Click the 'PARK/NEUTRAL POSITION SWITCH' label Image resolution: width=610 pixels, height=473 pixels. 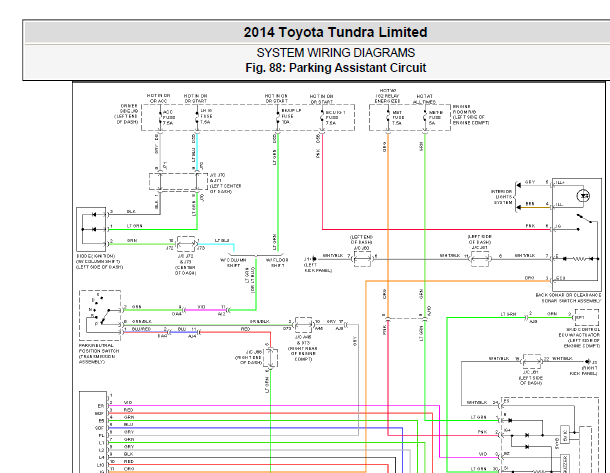pos(99,353)
